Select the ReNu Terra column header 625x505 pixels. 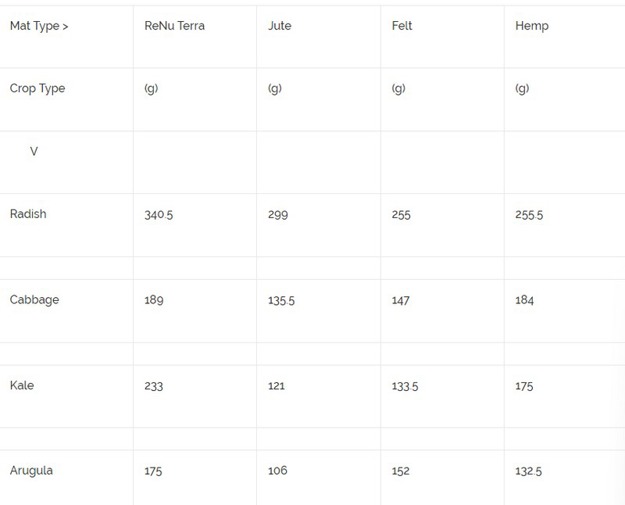174,26
